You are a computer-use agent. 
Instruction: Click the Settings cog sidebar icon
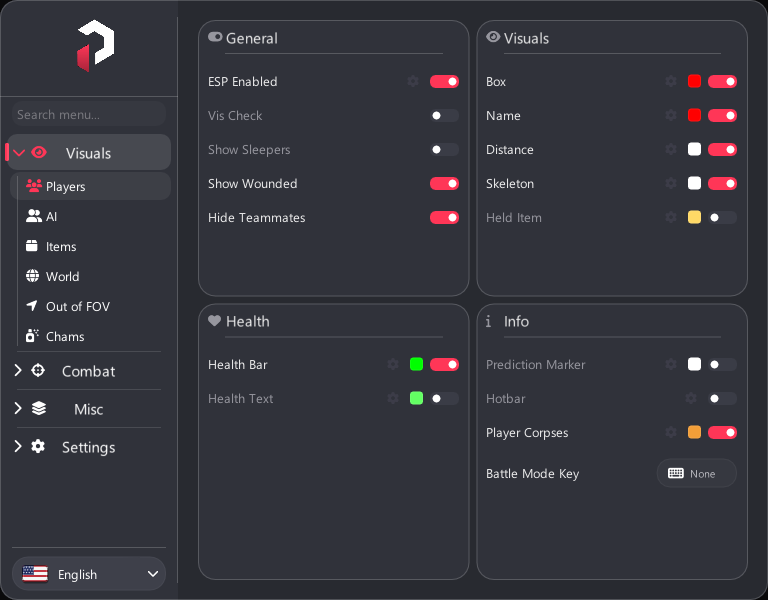click(38, 446)
